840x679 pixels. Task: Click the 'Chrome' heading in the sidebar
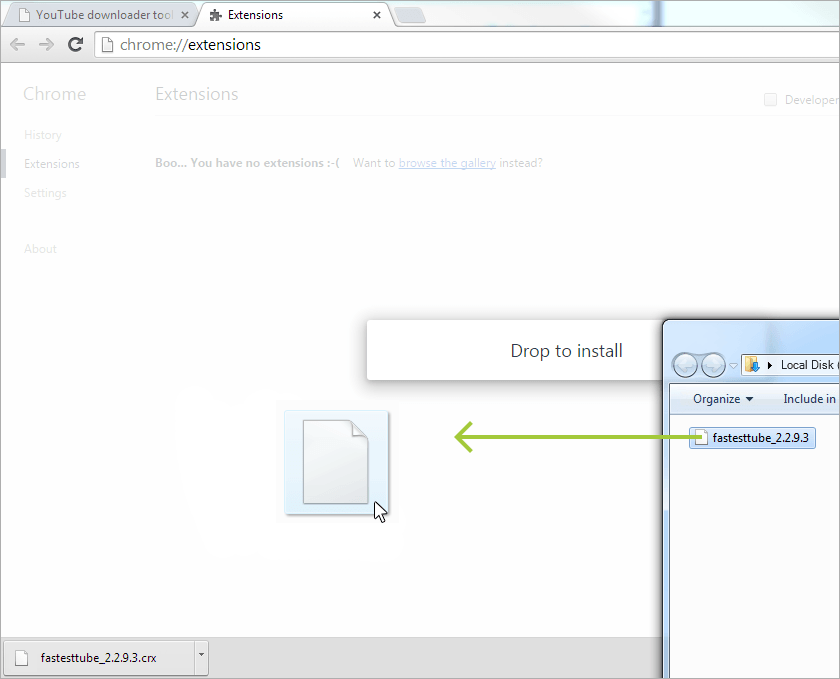coord(55,94)
